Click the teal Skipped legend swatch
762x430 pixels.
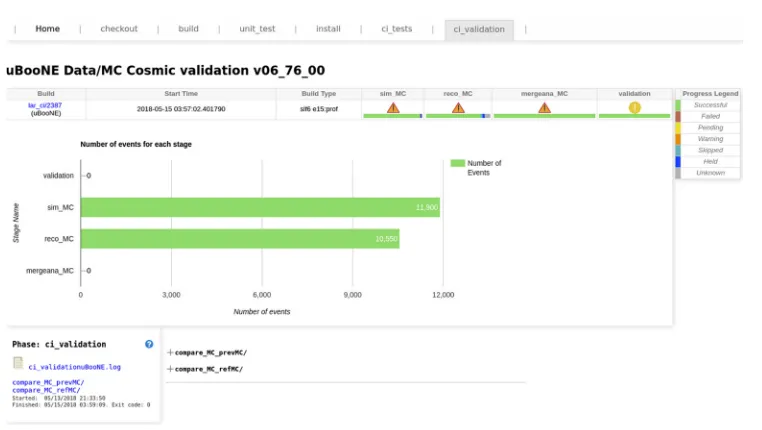coord(678,150)
